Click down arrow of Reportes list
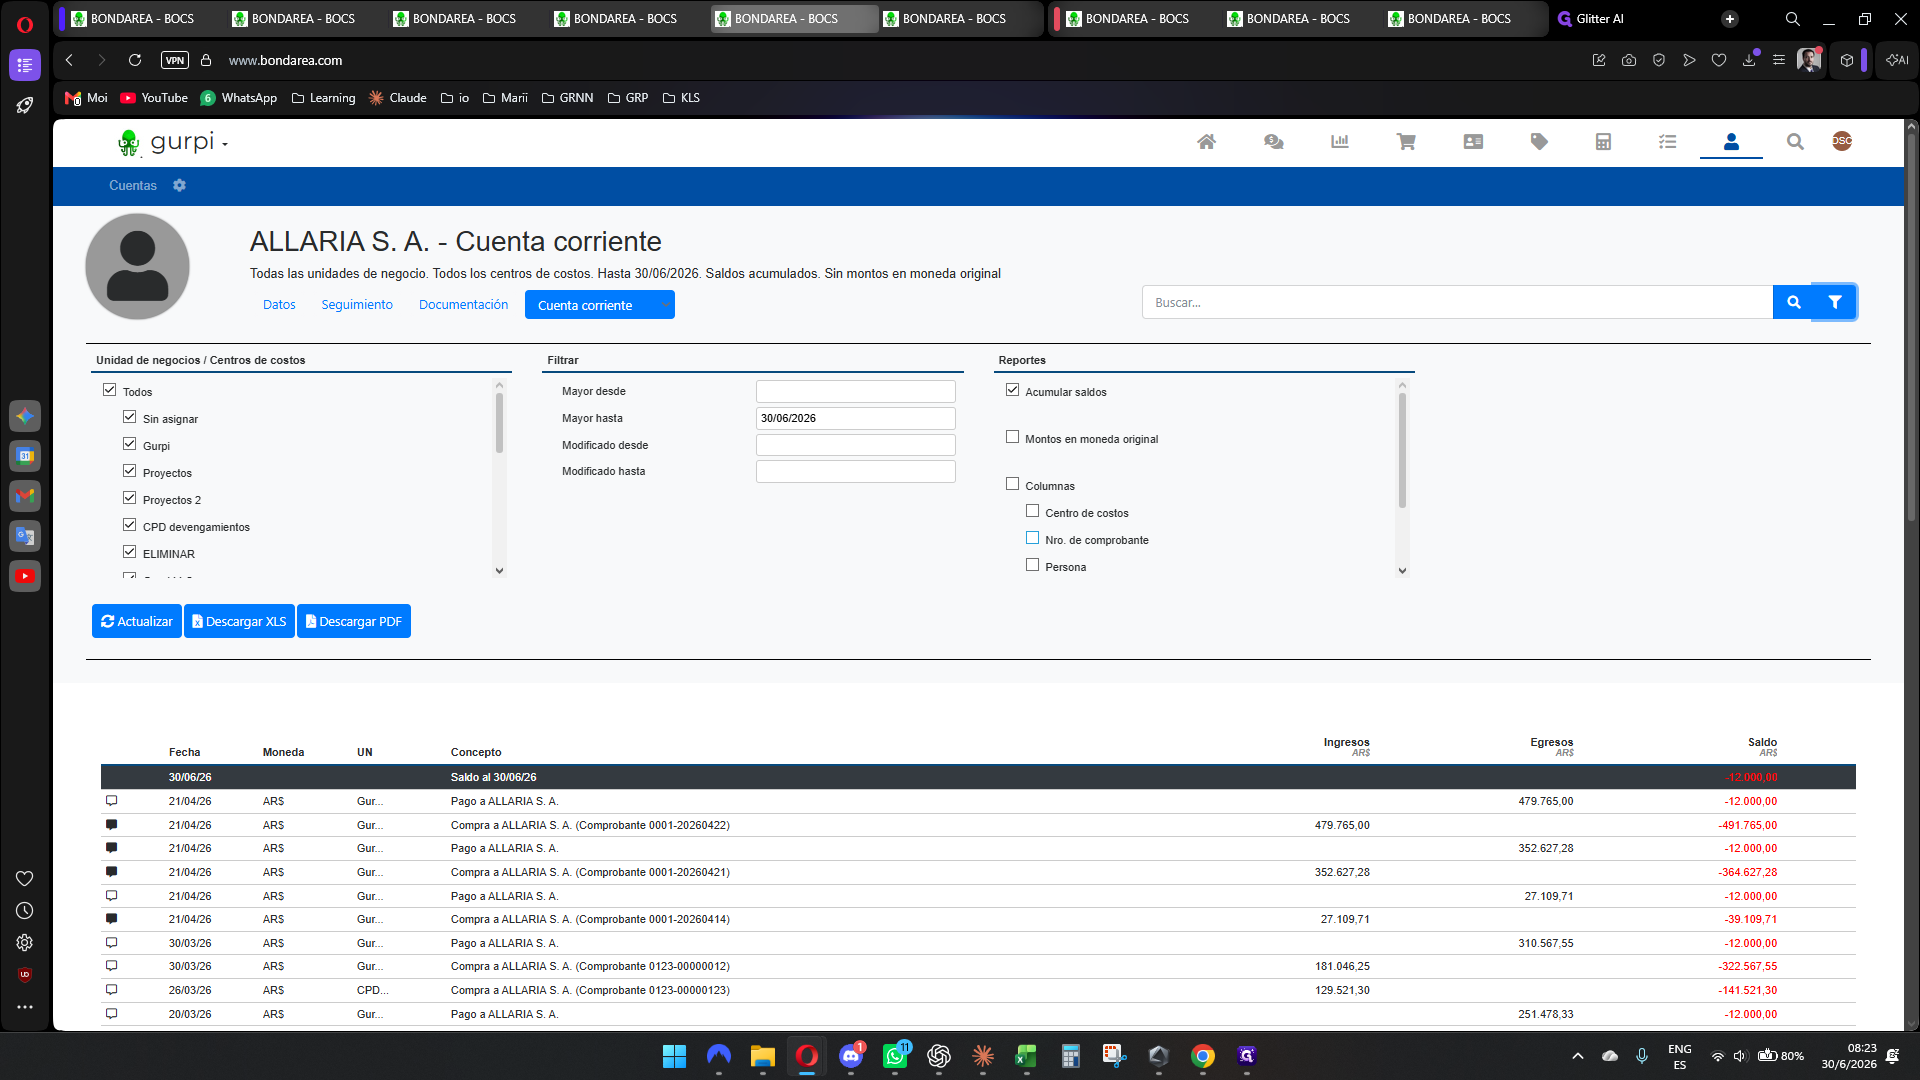1920x1080 pixels. 1402,571
